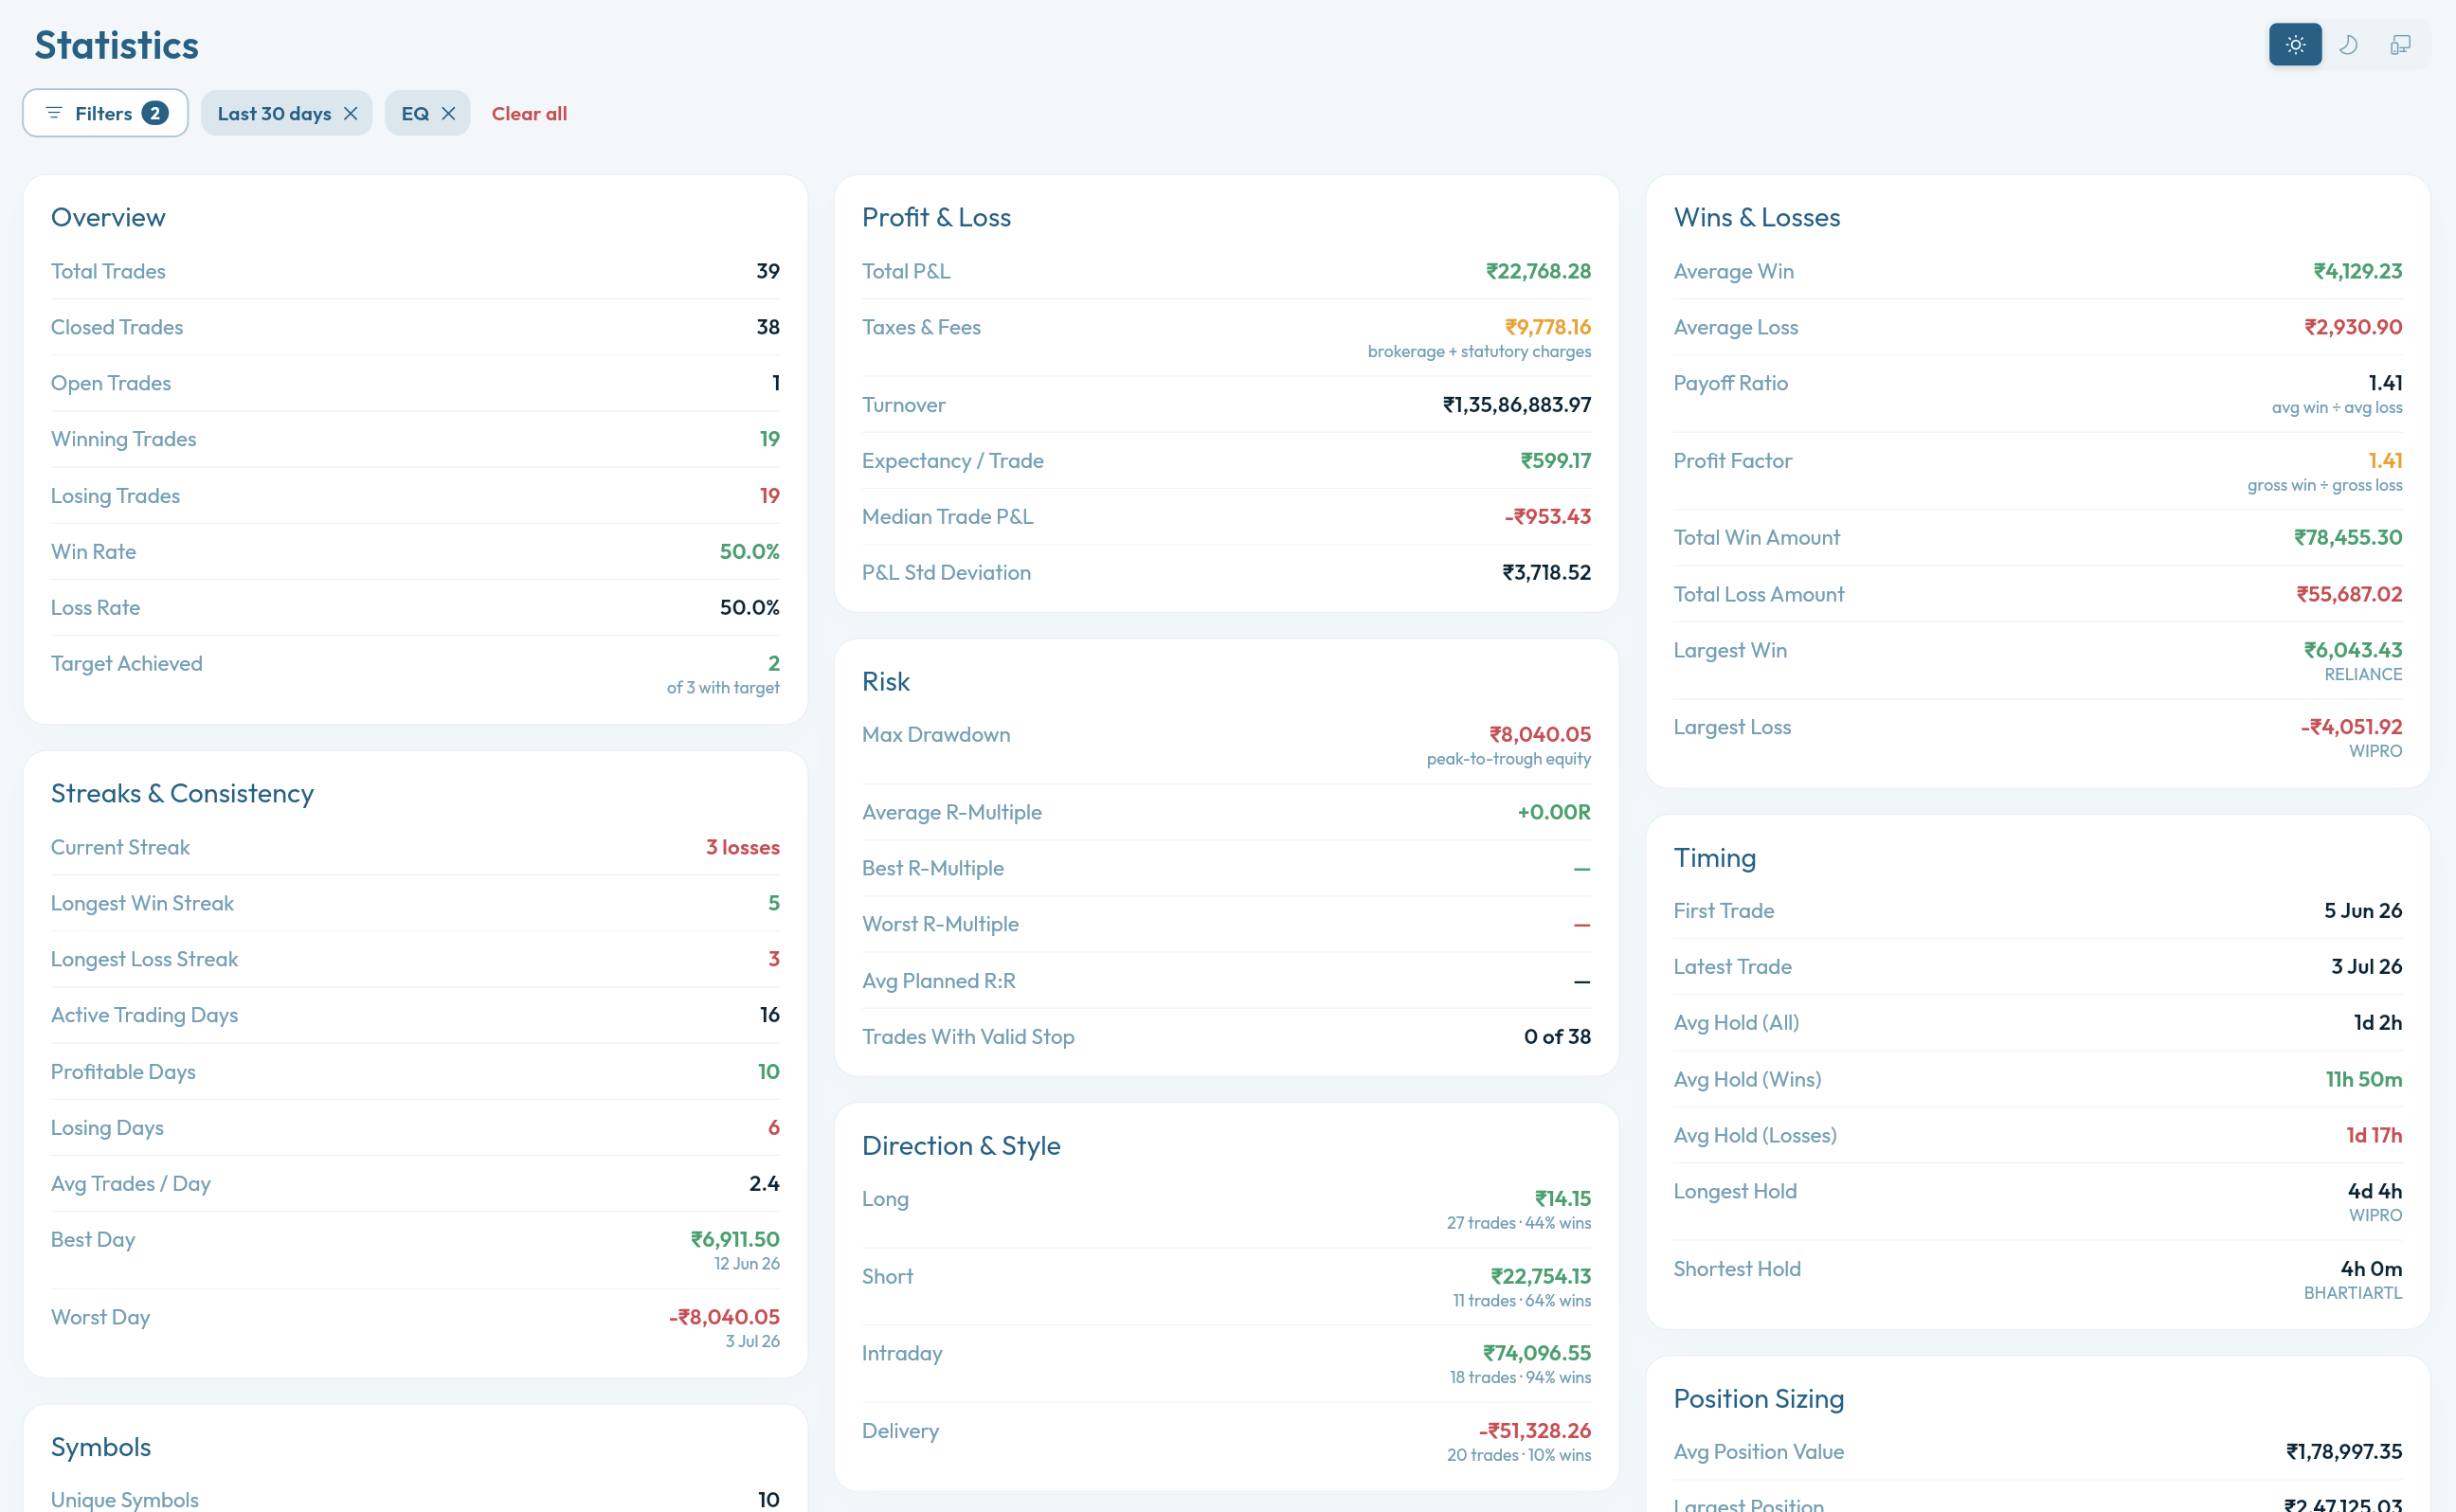Screen dimensions: 2456x1512
Task: Click P&L Std Deviation value ₹3,718.52
Action: [x=1547, y=572]
